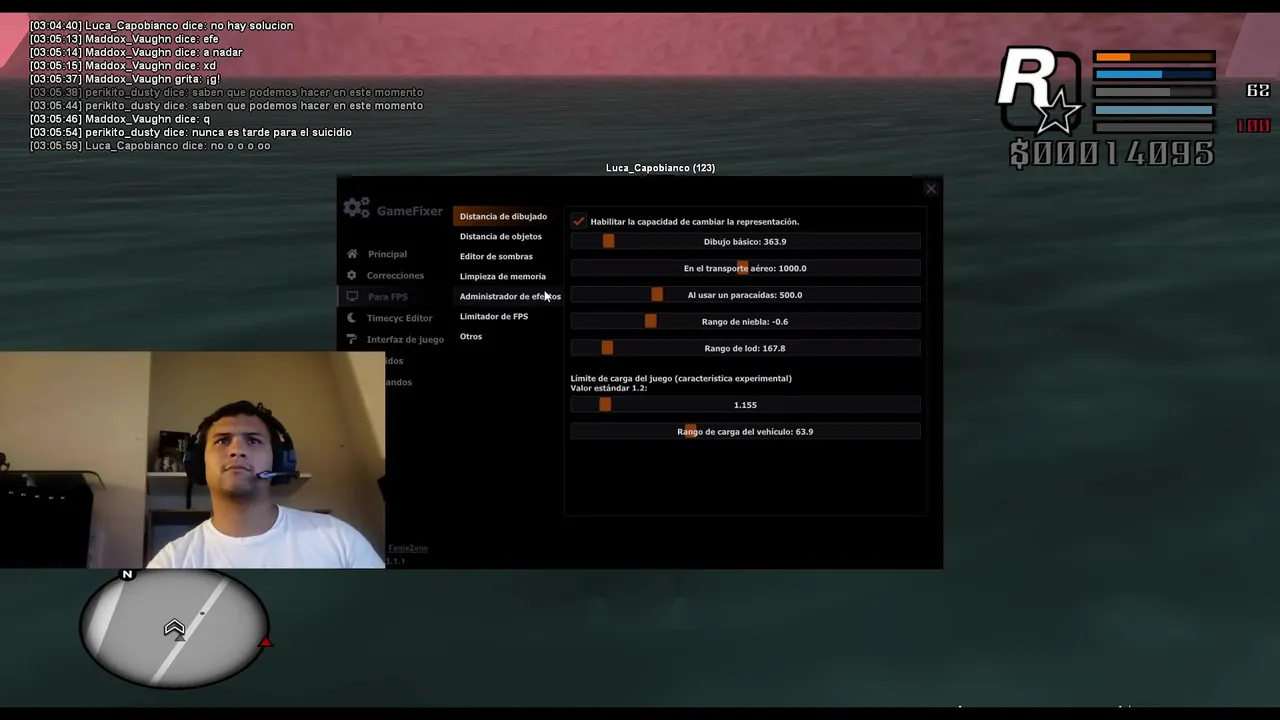The height and width of the screenshot is (720, 1280).
Task: Adjust the Rango de carga del vehículo slider
Action: 745,432
